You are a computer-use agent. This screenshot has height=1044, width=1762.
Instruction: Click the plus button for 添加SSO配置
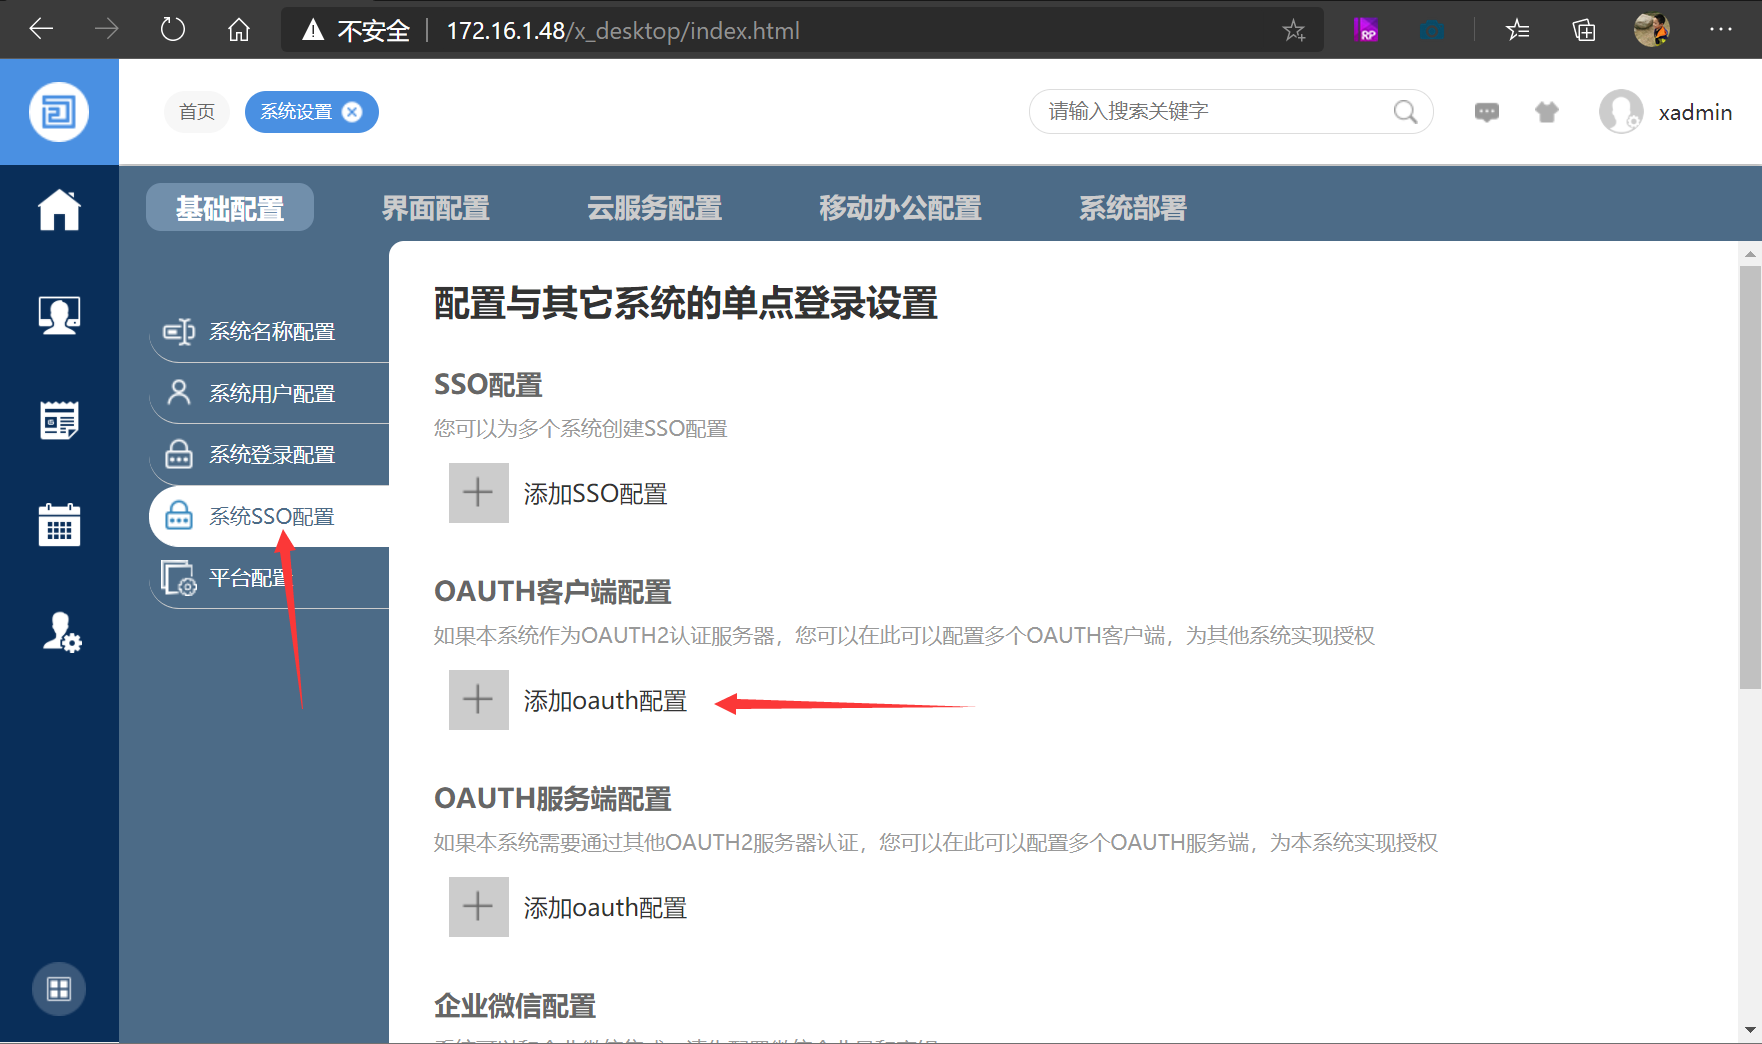[478, 493]
